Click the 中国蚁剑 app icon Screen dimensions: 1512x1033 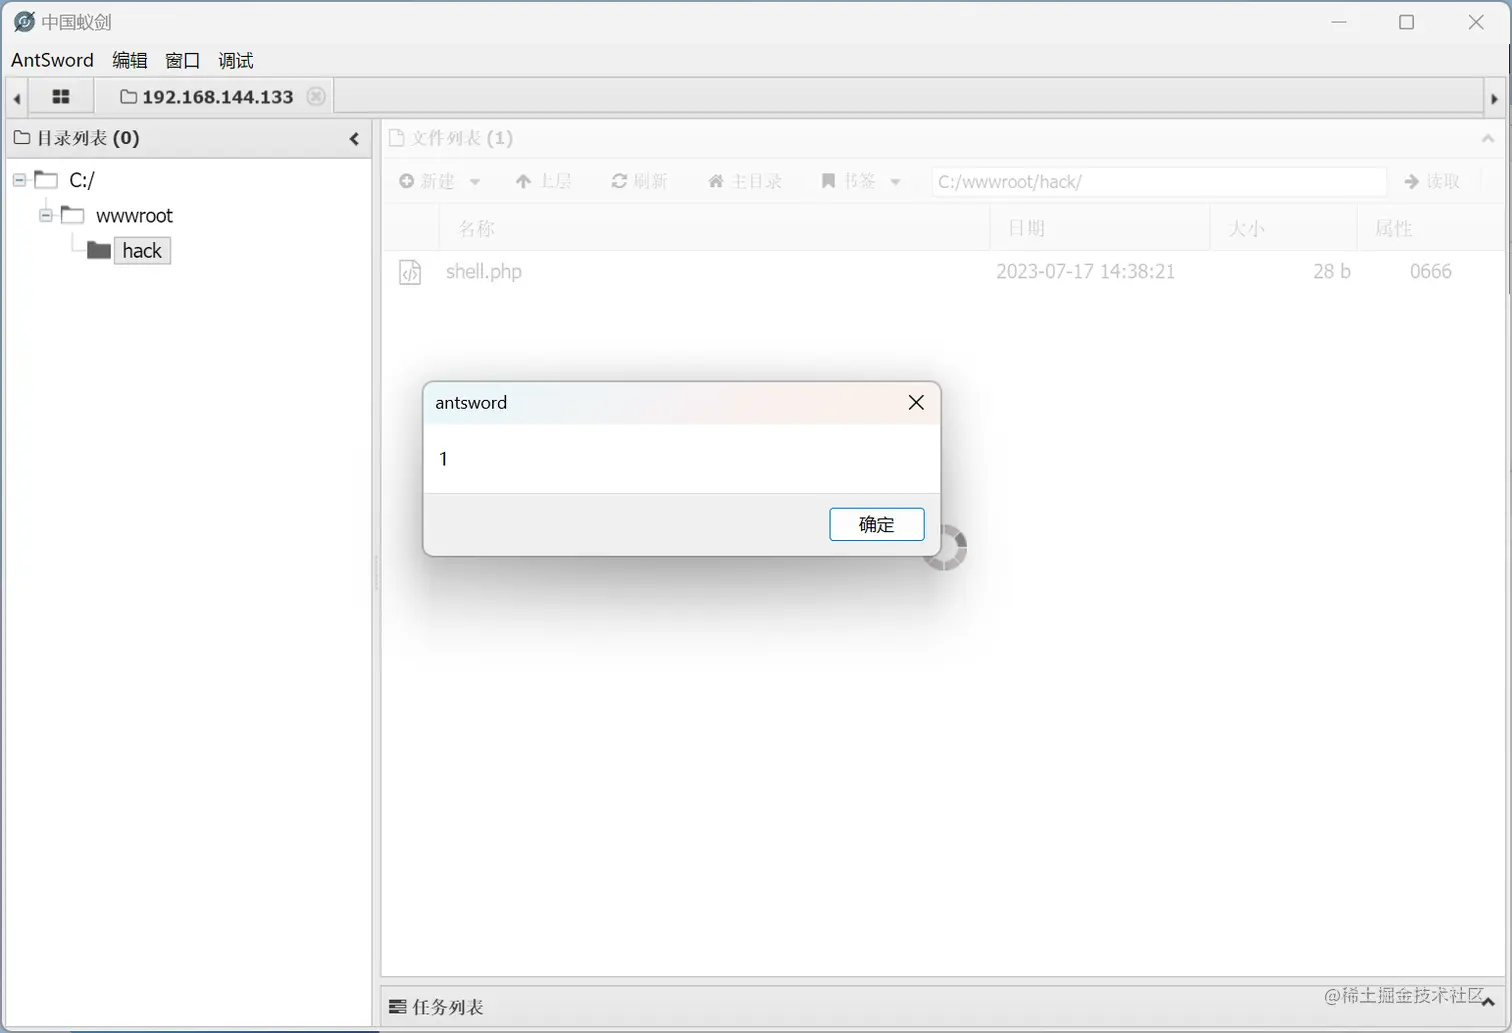coord(24,21)
